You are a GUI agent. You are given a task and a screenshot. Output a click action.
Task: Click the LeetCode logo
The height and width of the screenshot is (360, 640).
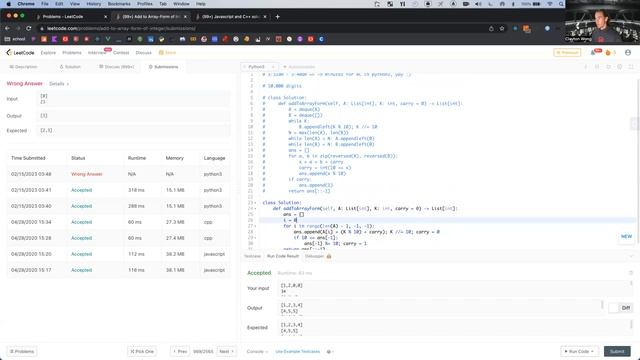point(20,53)
